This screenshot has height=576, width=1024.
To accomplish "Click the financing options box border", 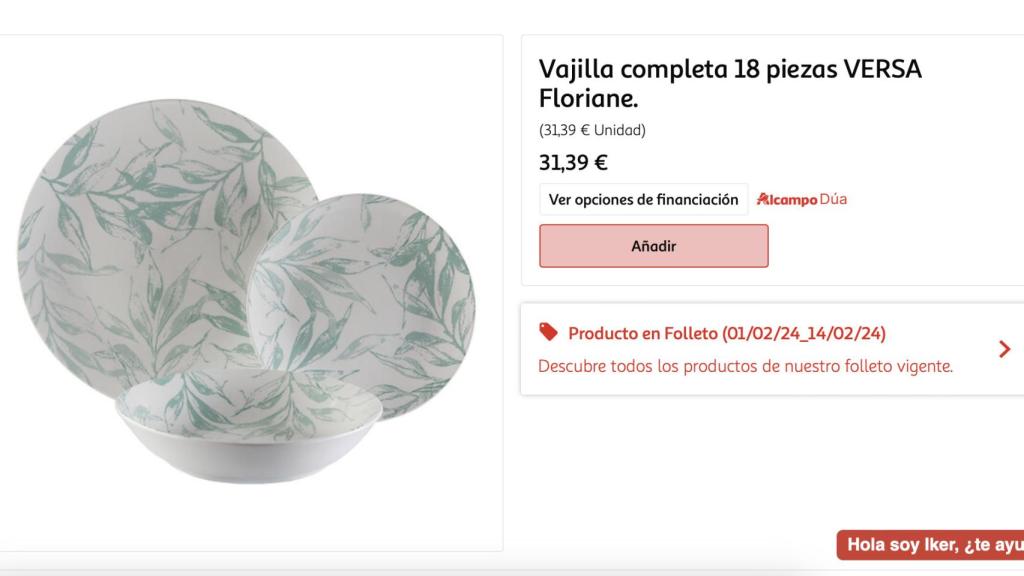I will (643, 199).
